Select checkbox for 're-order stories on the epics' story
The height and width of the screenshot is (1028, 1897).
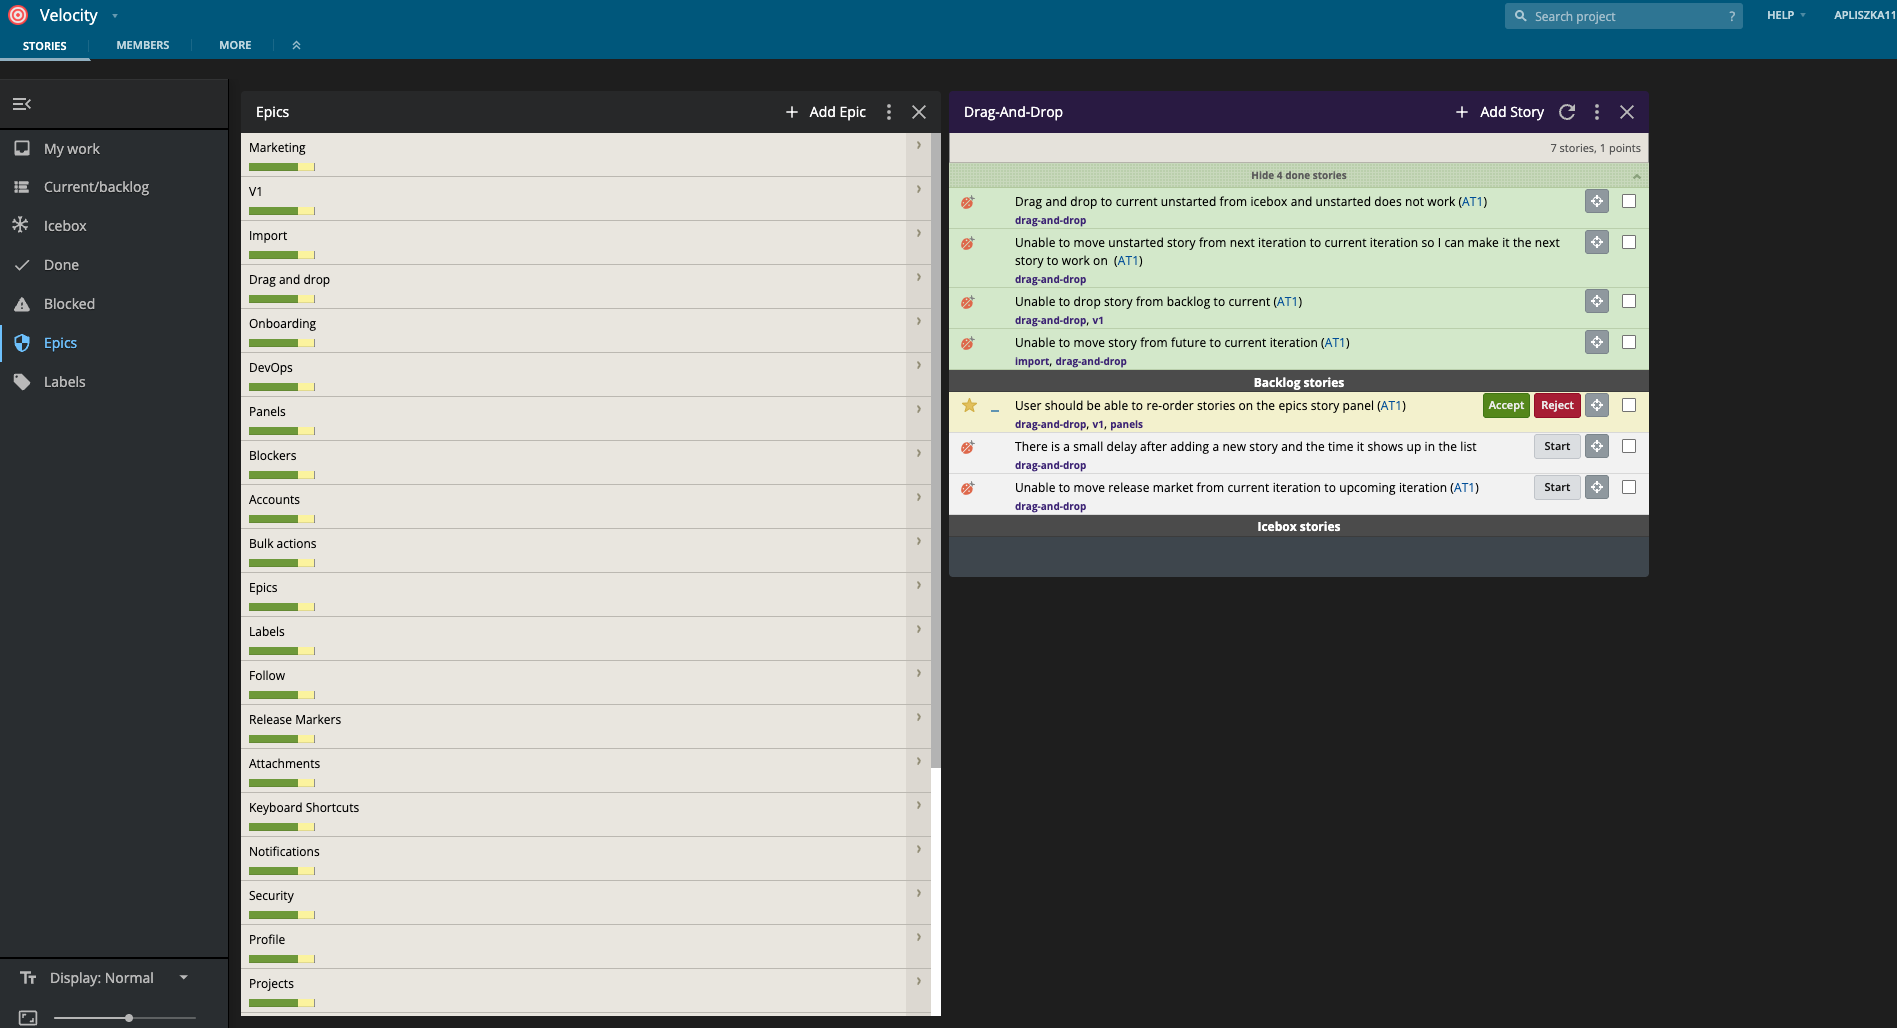coord(1629,405)
